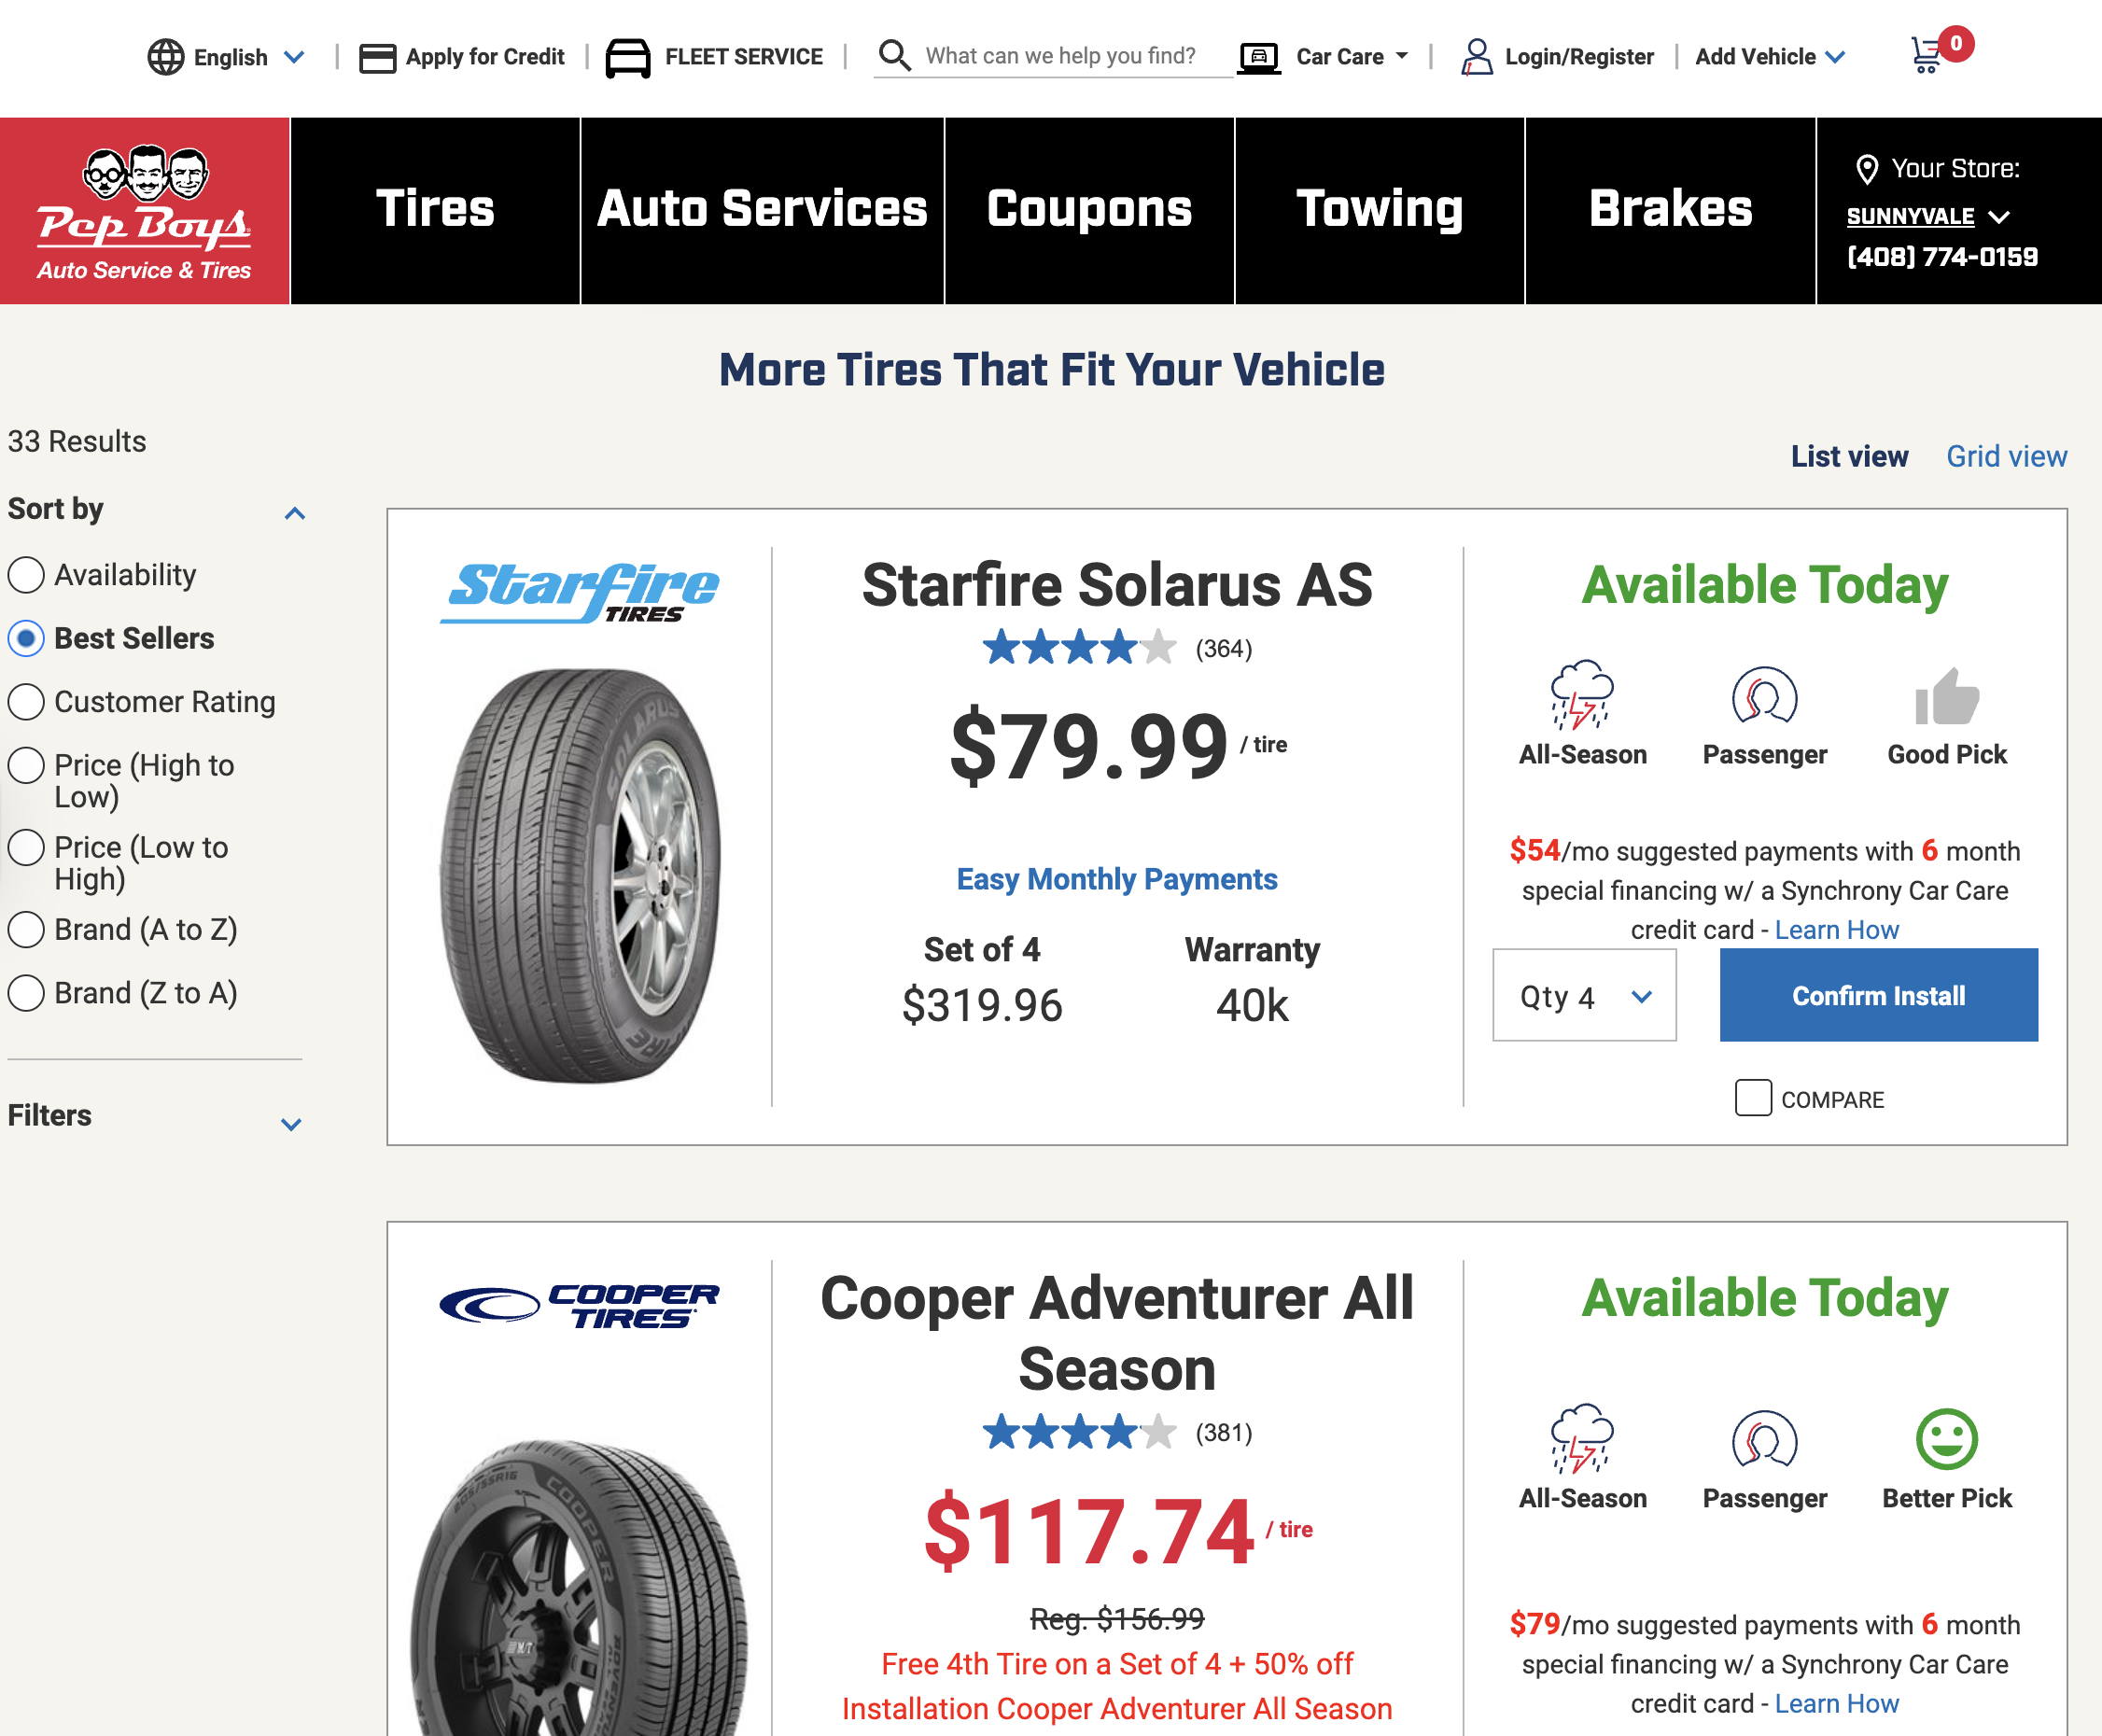Click the Good Pick thumbs-up icon
Viewport: 2102px width, 1736px height.
tap(1944, 700)
